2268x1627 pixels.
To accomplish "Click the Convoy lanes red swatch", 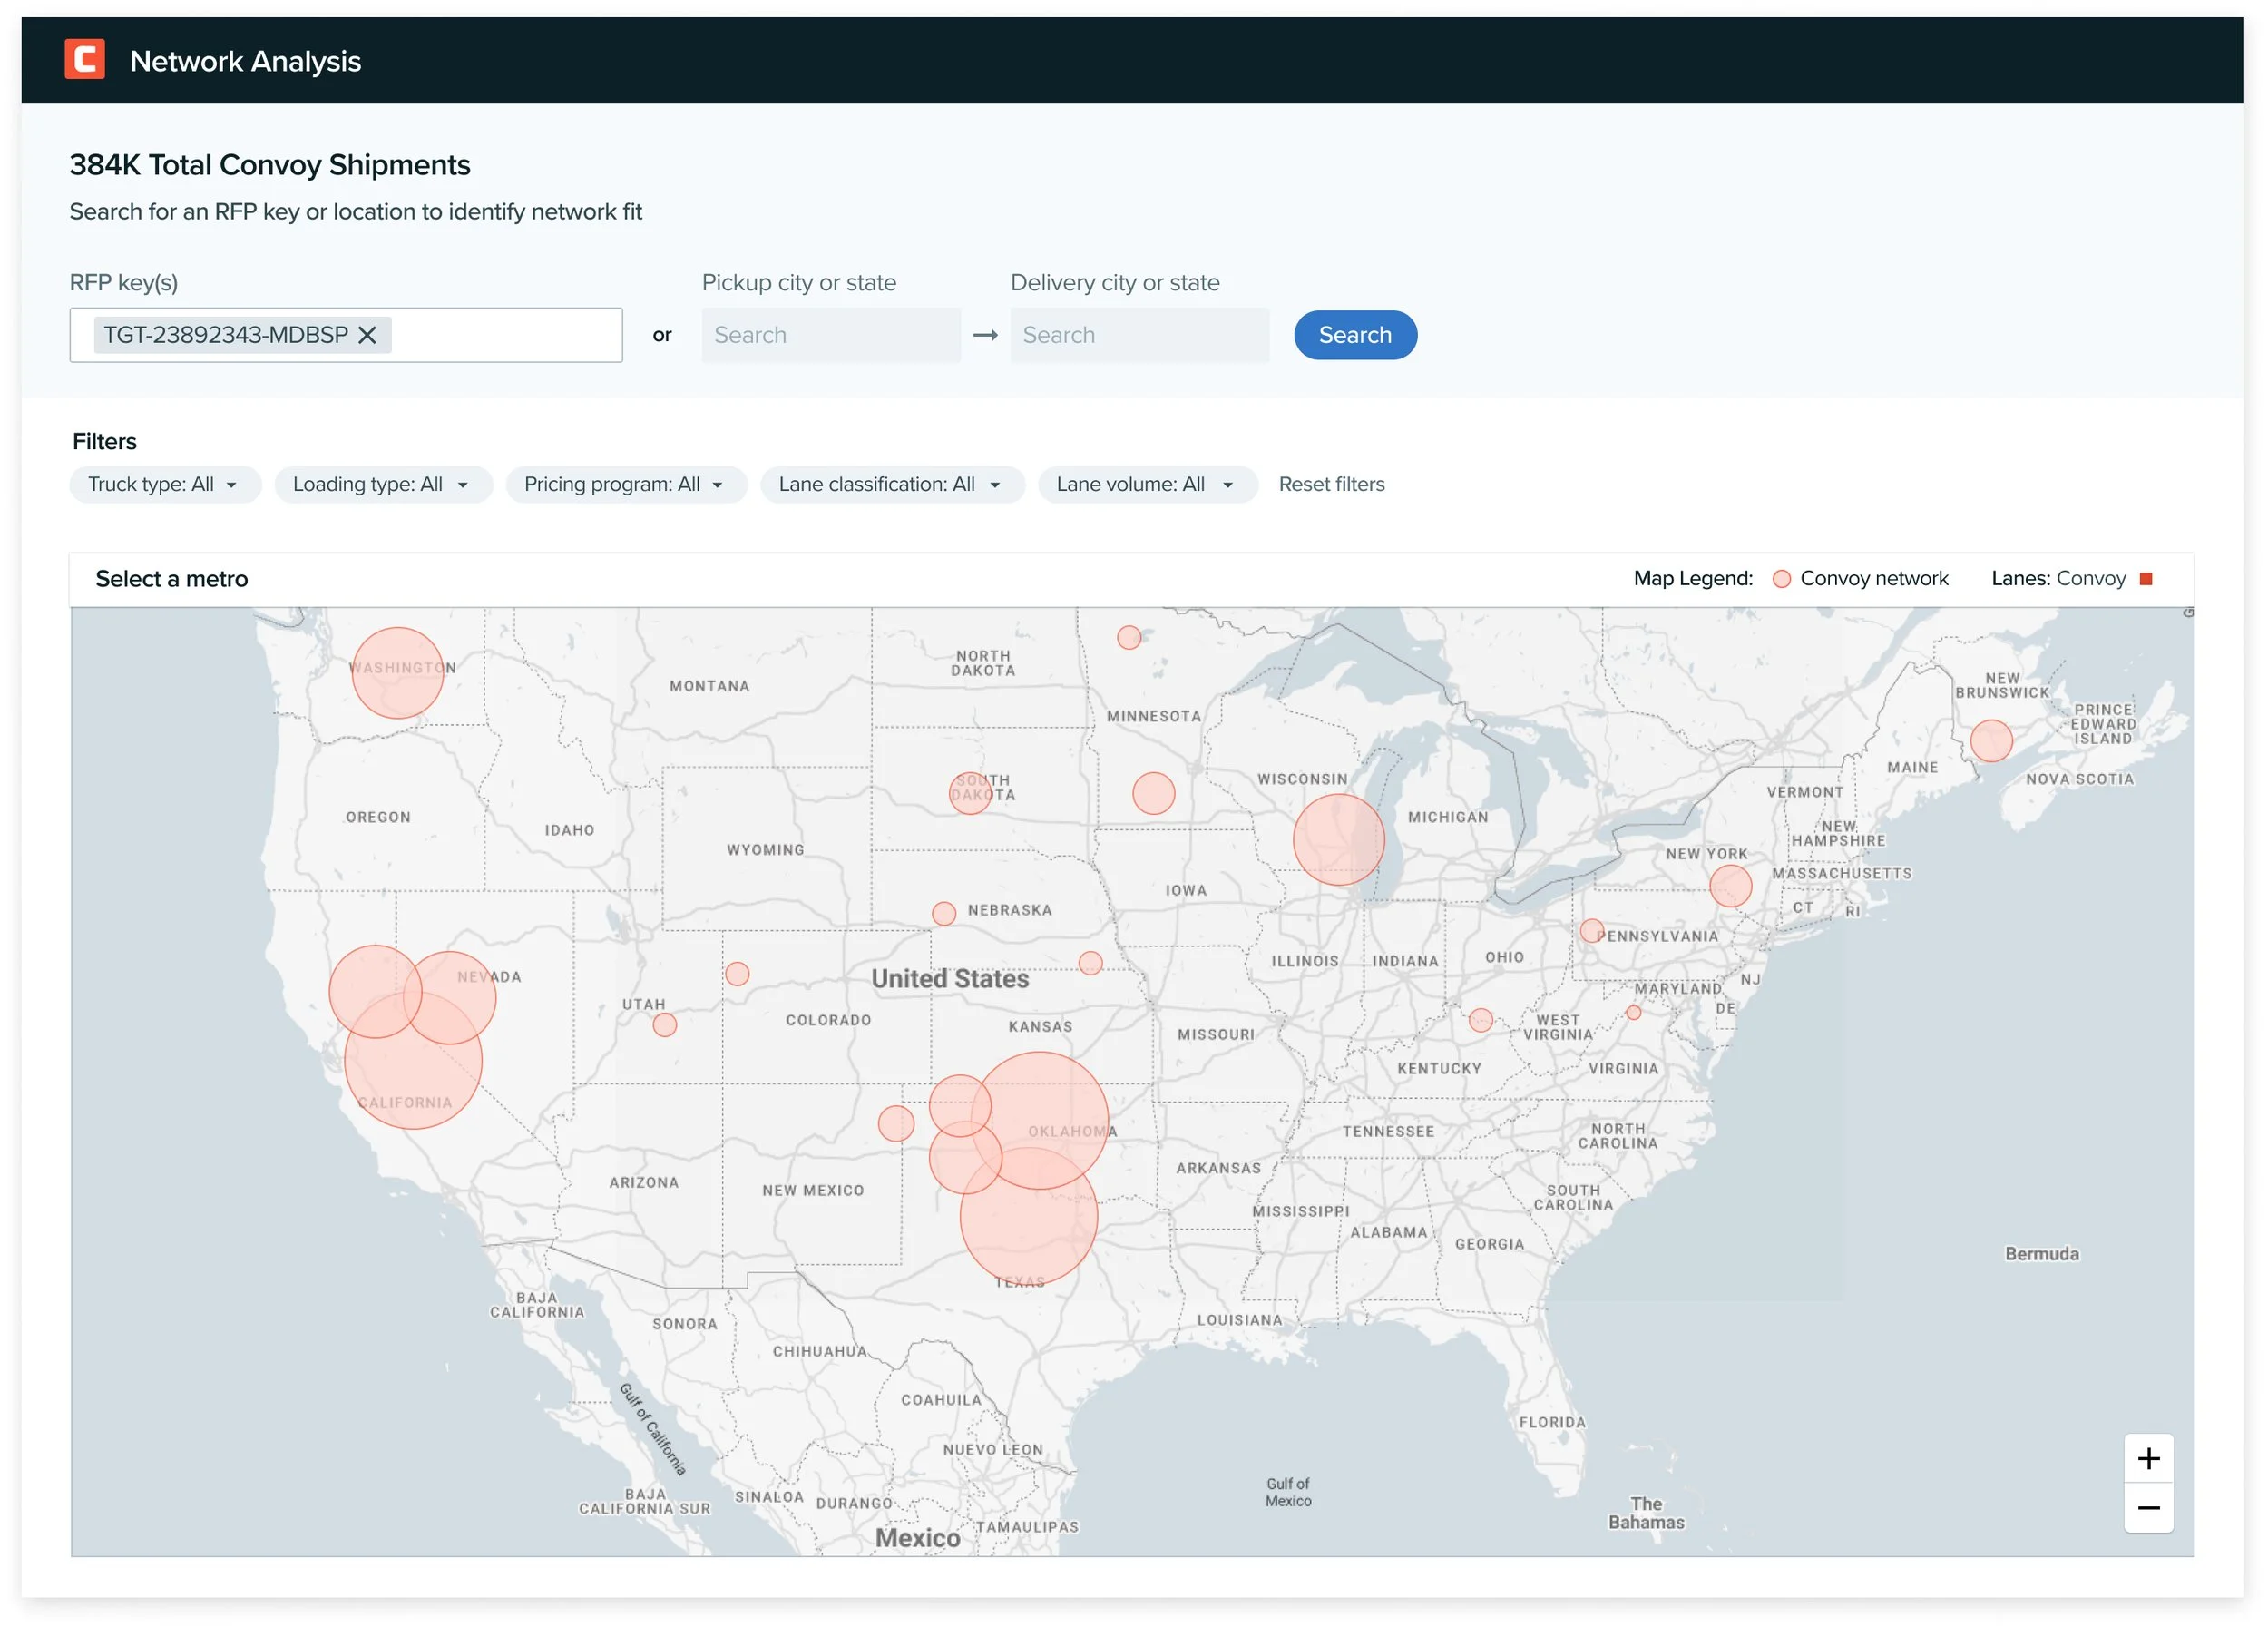I will pos(2145,579).
